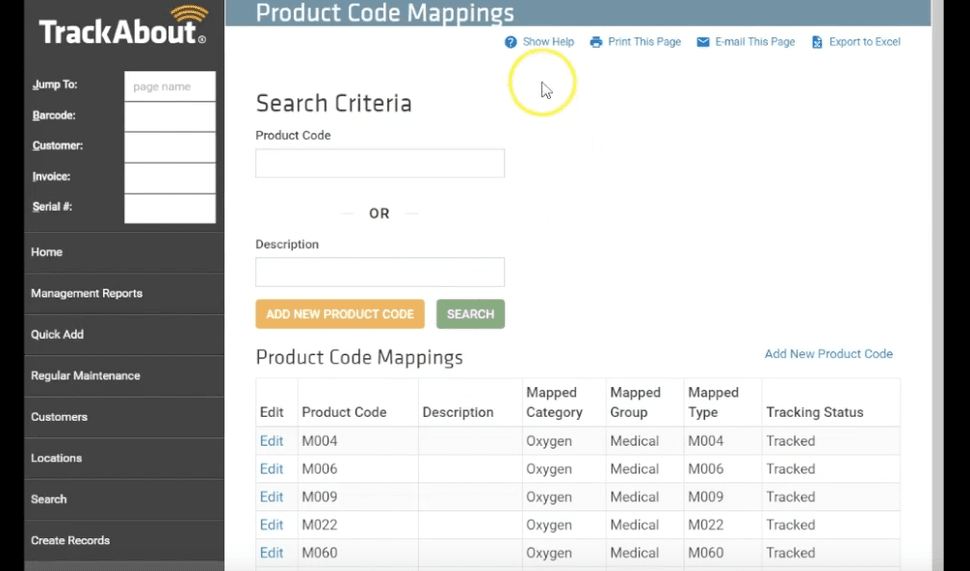The image size is (970, 571).
Task: Click the printer icon for Print This Page
Action: (596, 42)
